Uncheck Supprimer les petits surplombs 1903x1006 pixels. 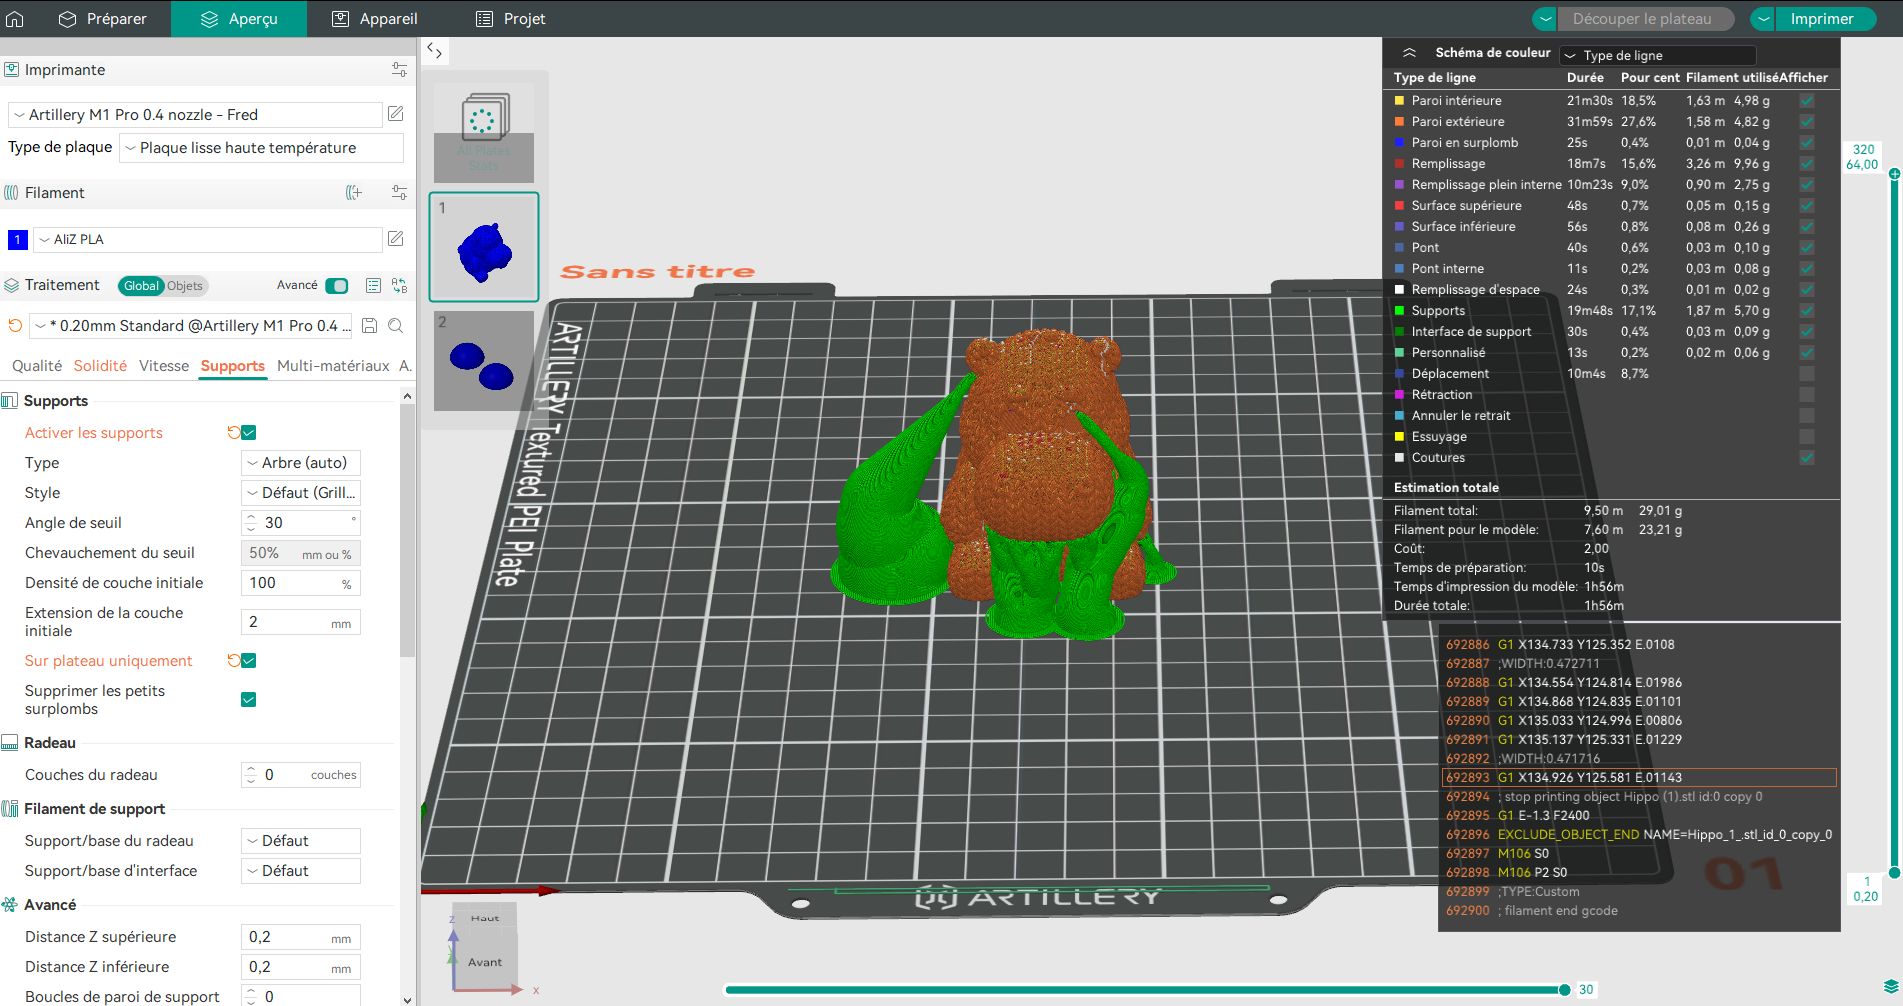[x=249, y=700]
